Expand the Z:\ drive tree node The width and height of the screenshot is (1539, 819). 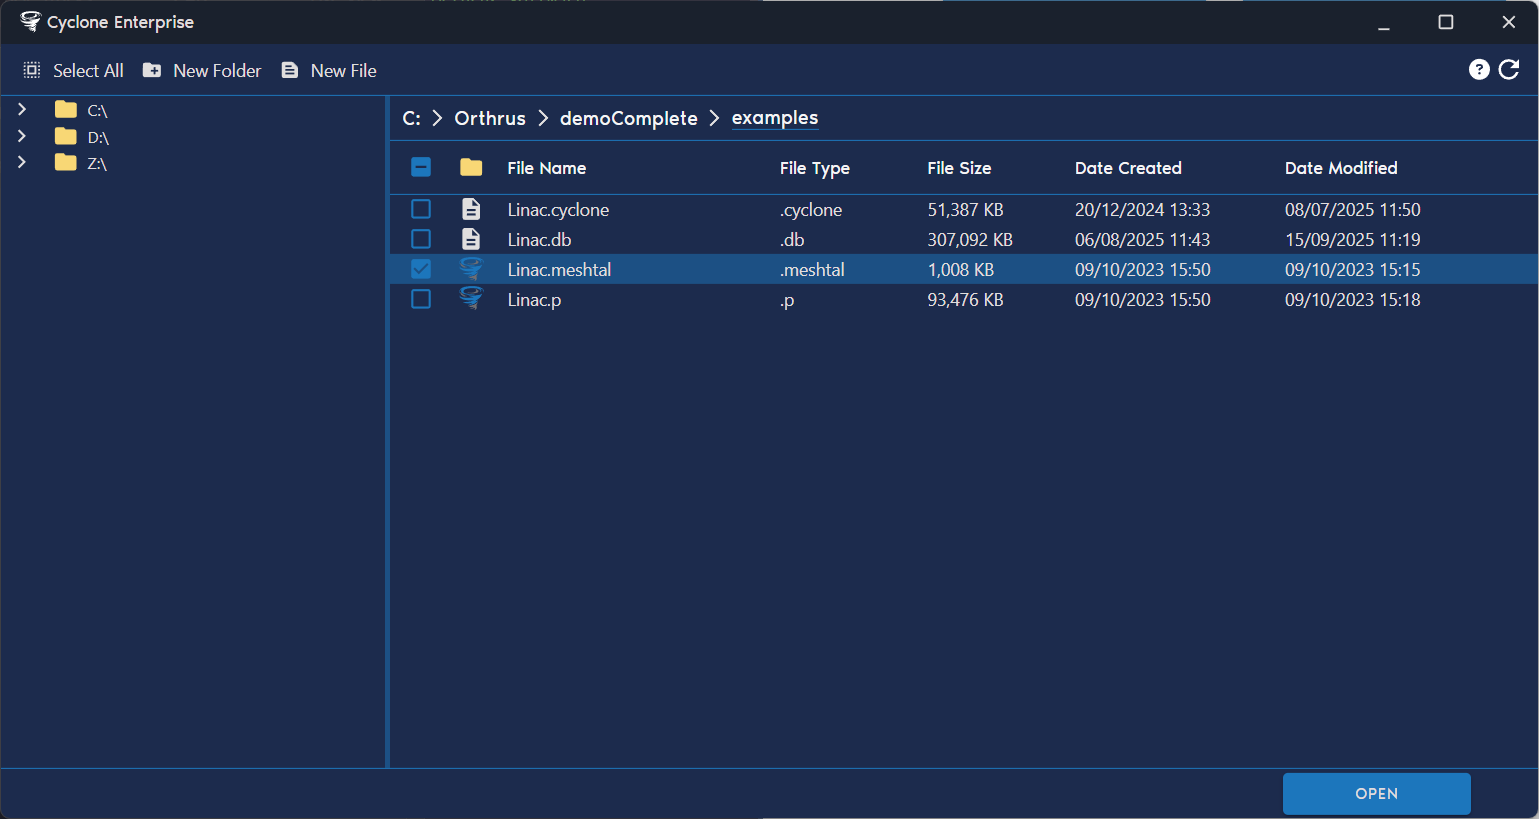pos(22,162)
